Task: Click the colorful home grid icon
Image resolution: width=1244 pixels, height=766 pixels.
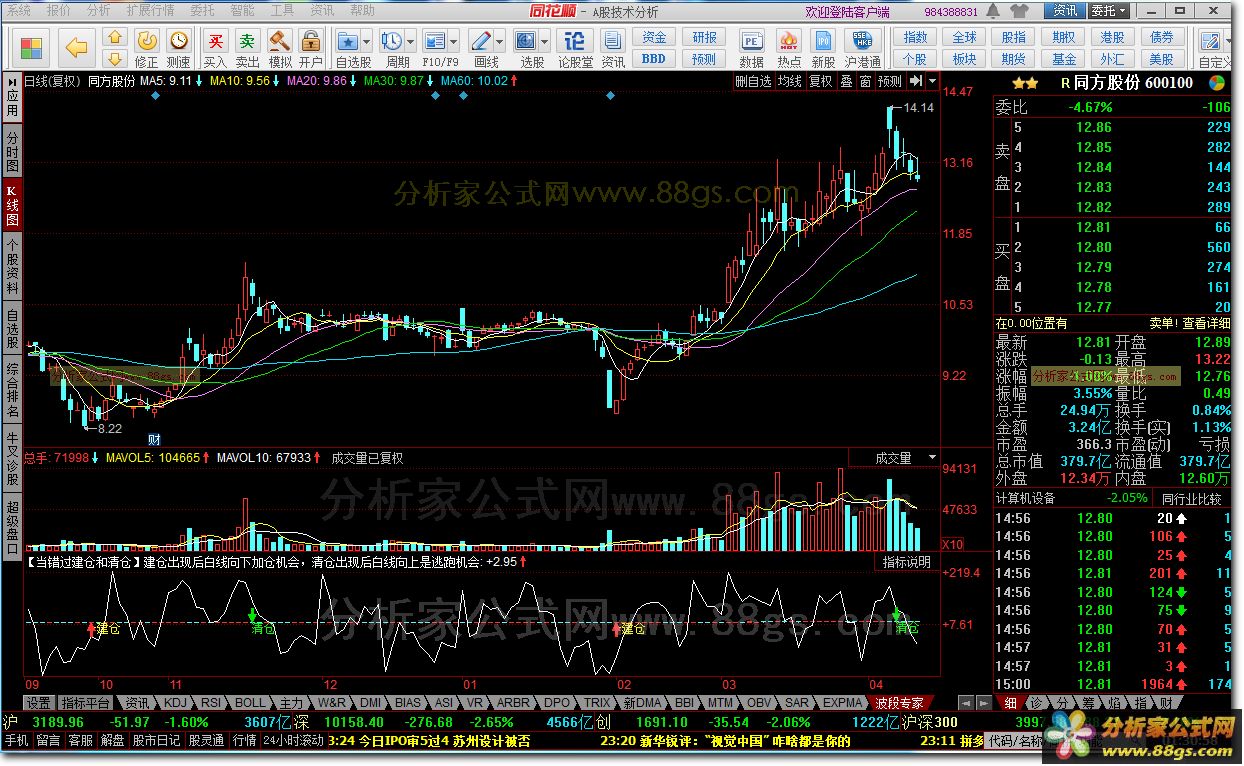Action: tap(32, 48)
